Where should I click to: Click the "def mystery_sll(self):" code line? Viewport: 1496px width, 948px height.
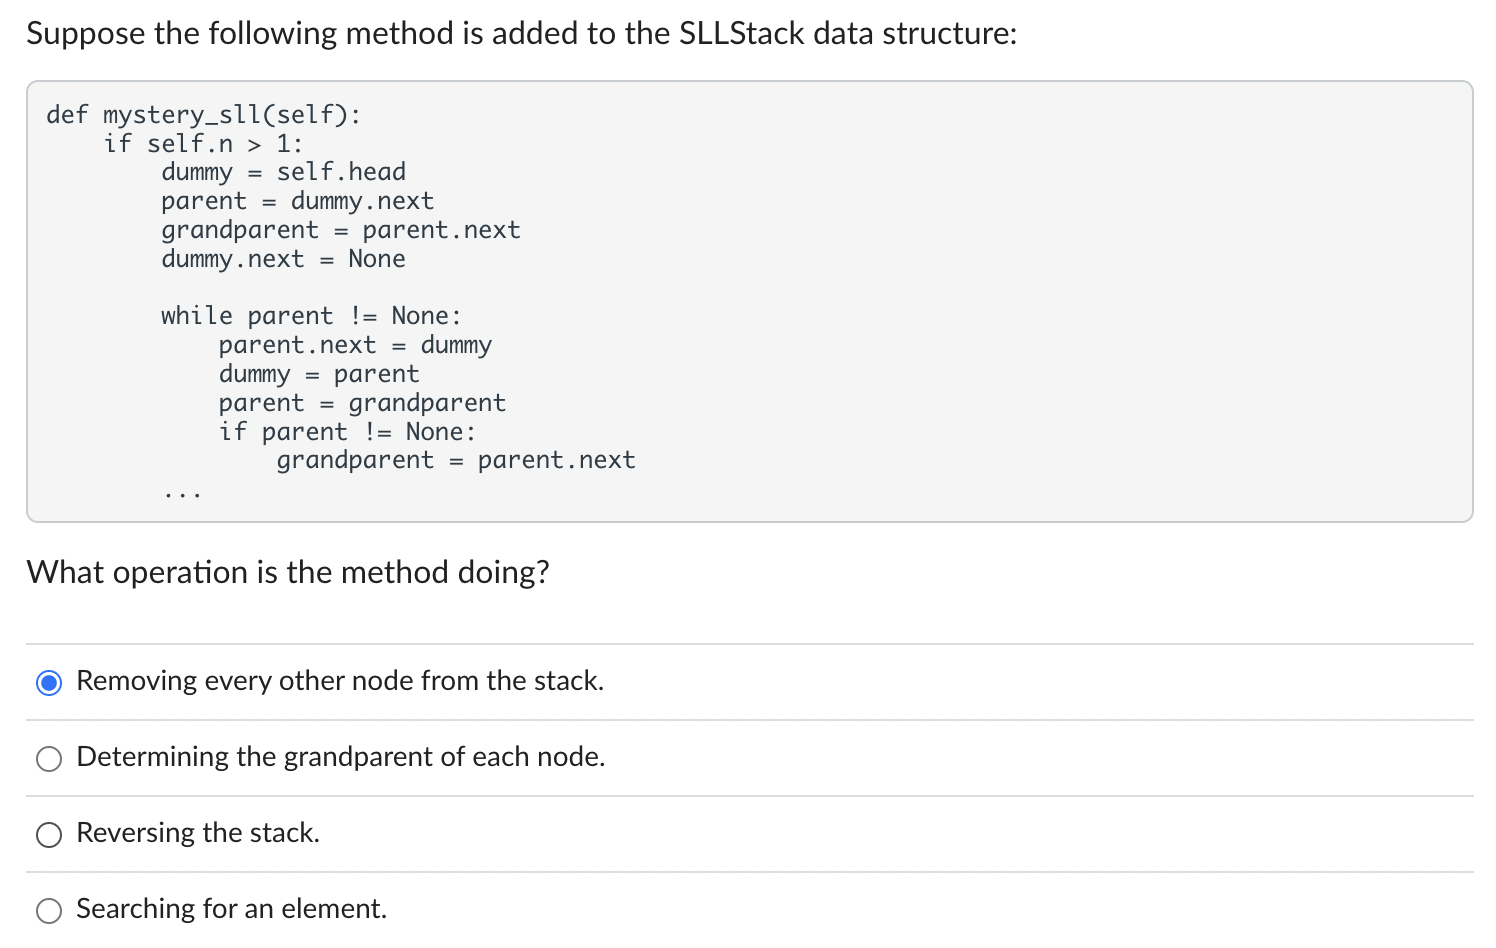(204, 115)
